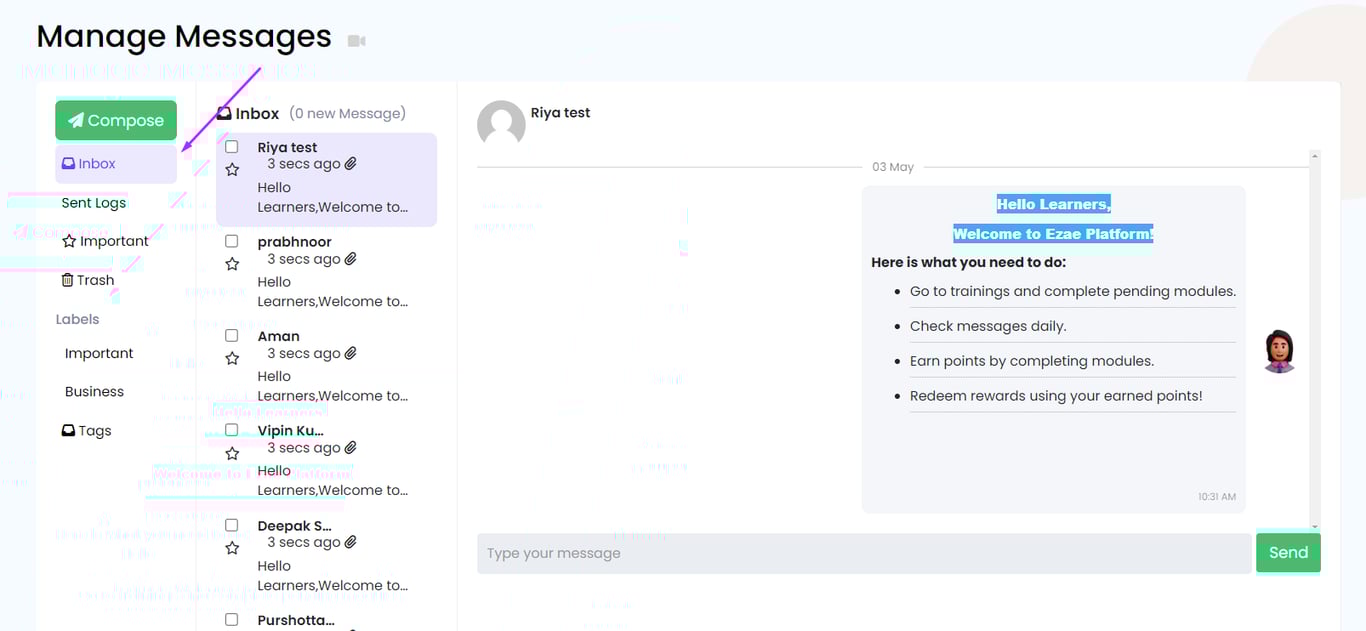Open the Inbox folder in sidebar
The image size is (1366, 631).
pyautogui.click(x=116, y=164)
